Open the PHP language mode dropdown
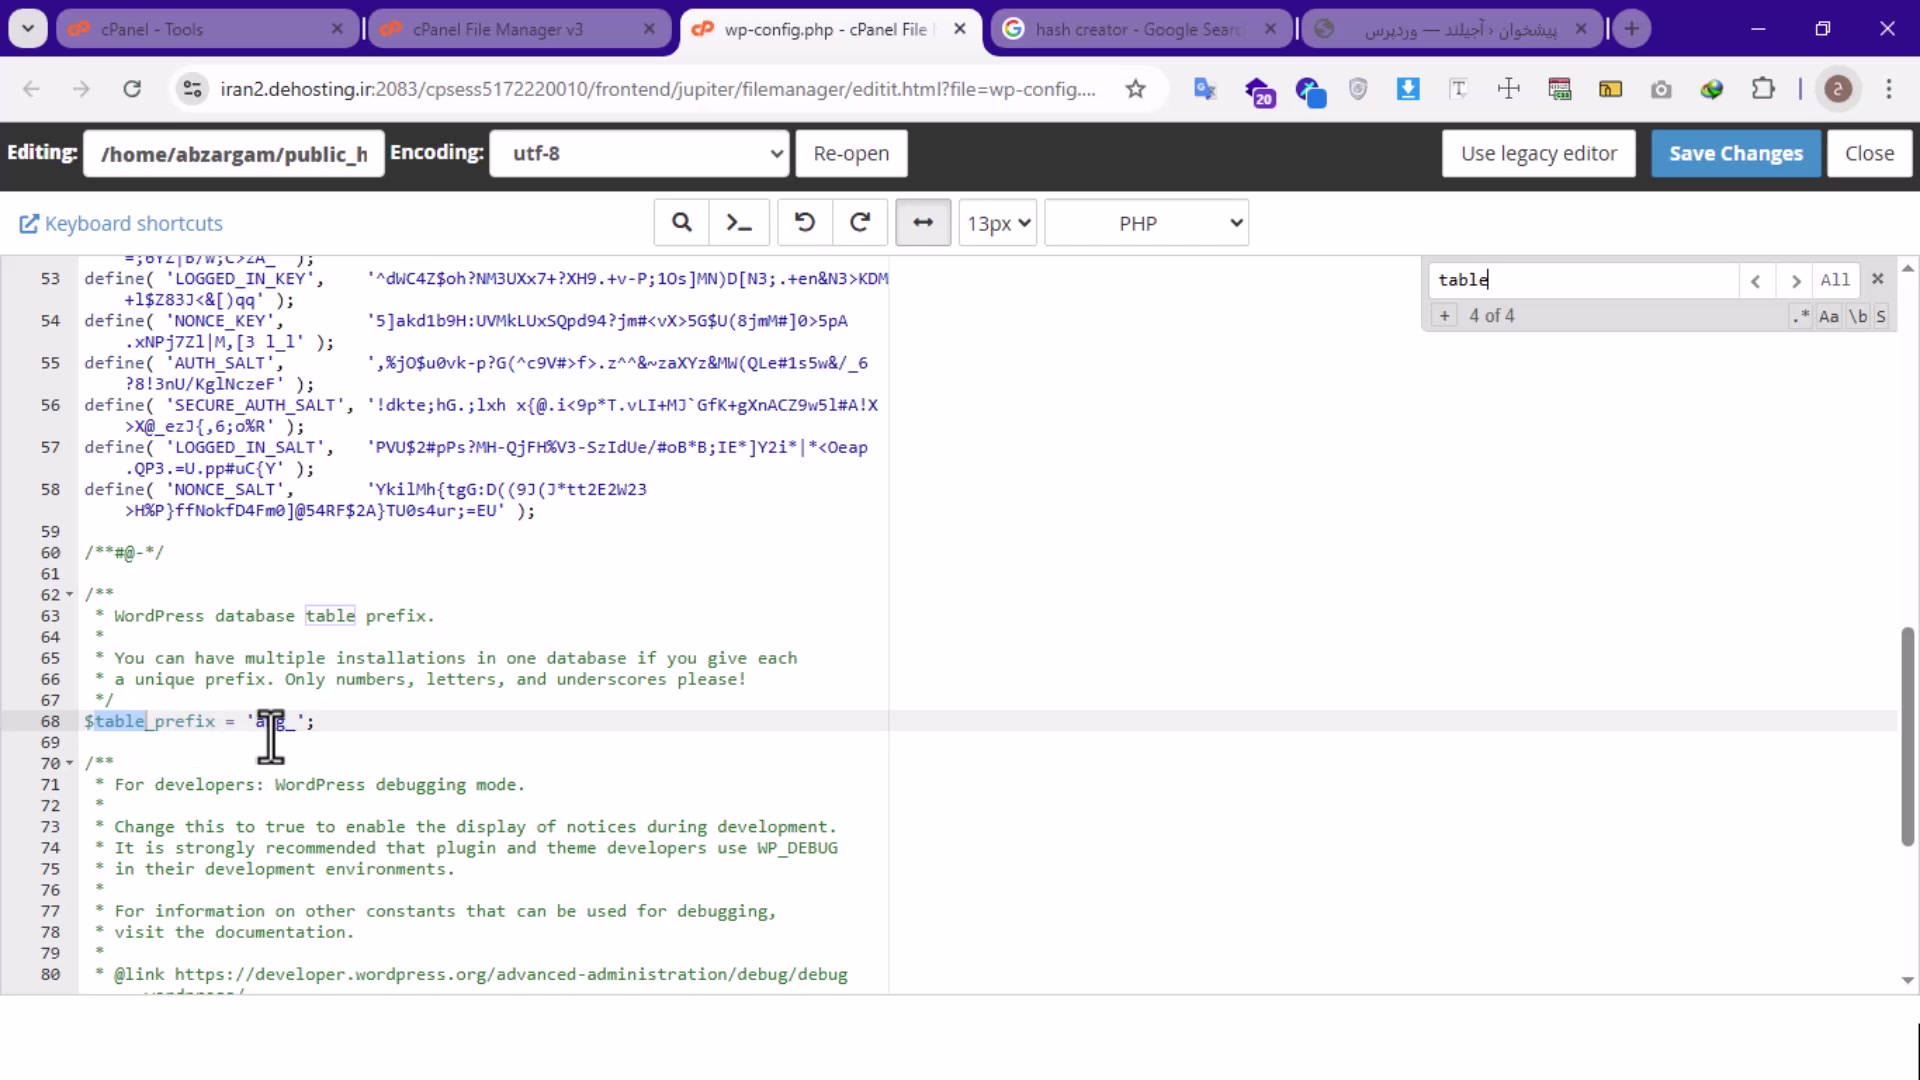This screenshot has height=1080, width=1920. (x=1146, y=223)
